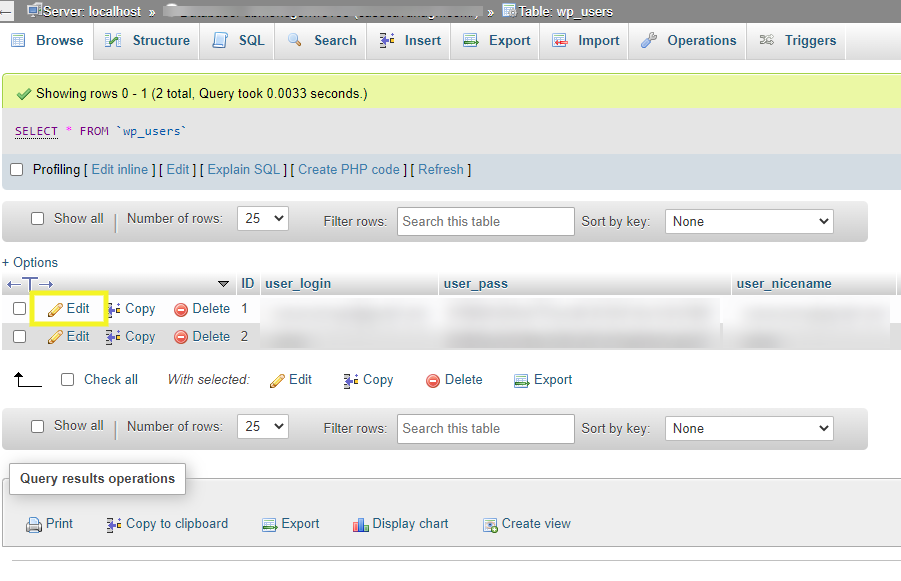Click the pencil Edit icon for row 2
This screenshot has height=581, width=901.
coord(55,337)
